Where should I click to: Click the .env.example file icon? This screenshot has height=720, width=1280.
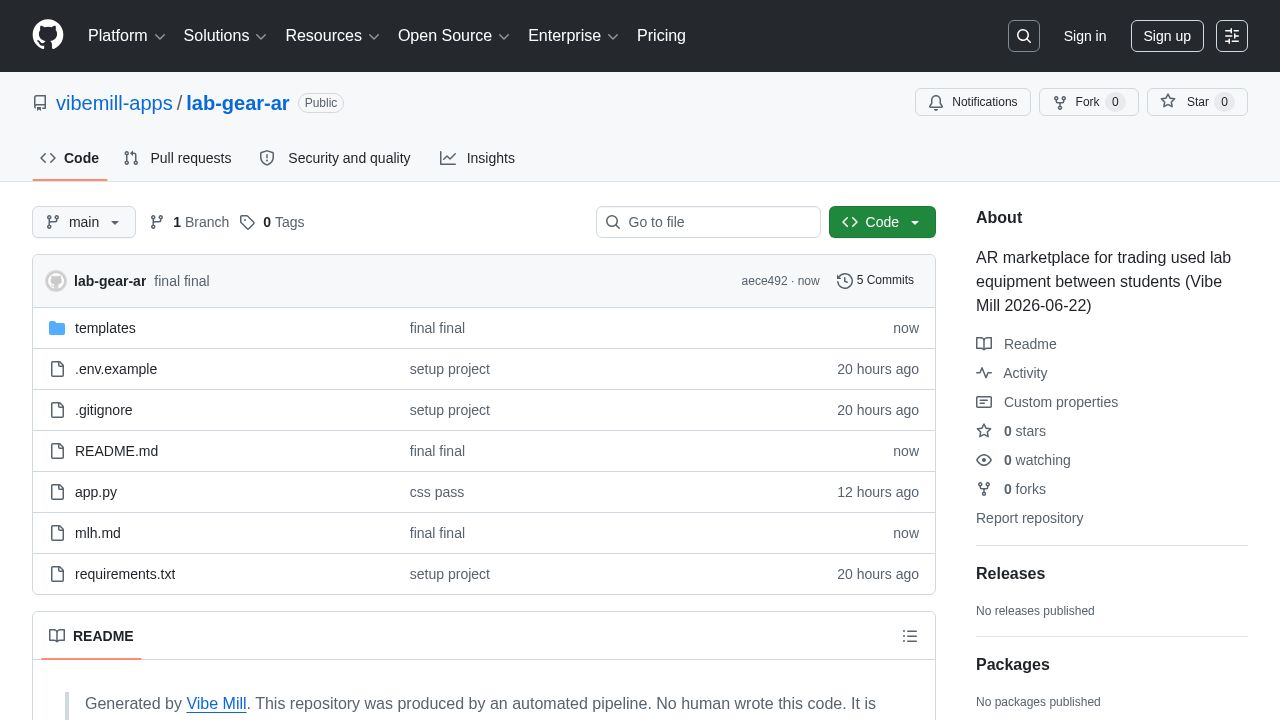coord(57,369)
